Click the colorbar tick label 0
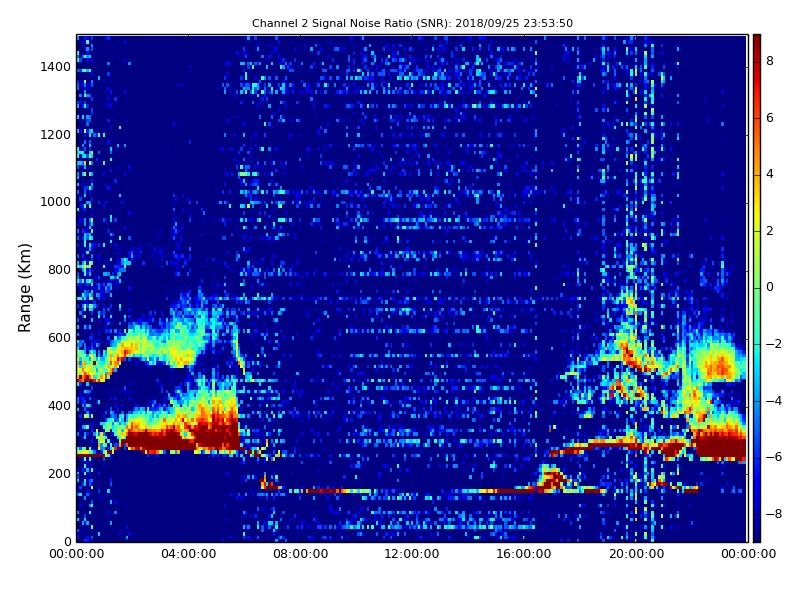The image size is (800, 600). (x=770, y=287)
